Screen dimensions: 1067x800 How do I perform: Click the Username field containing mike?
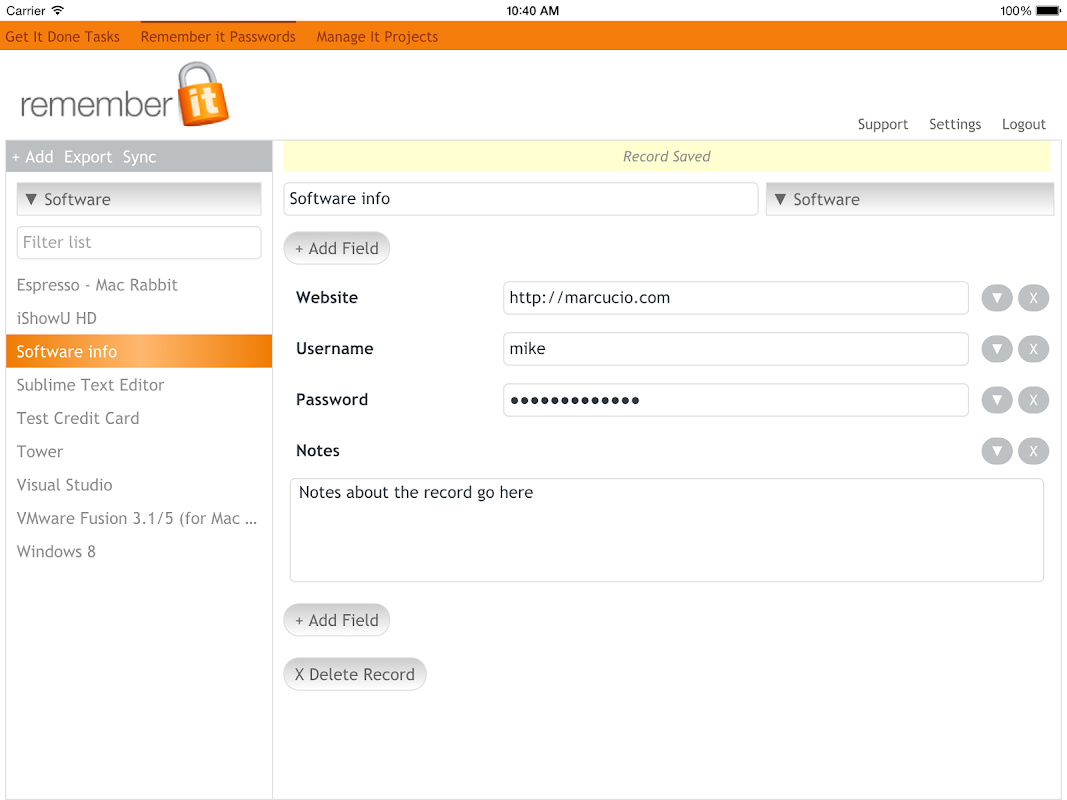point(736,349)
